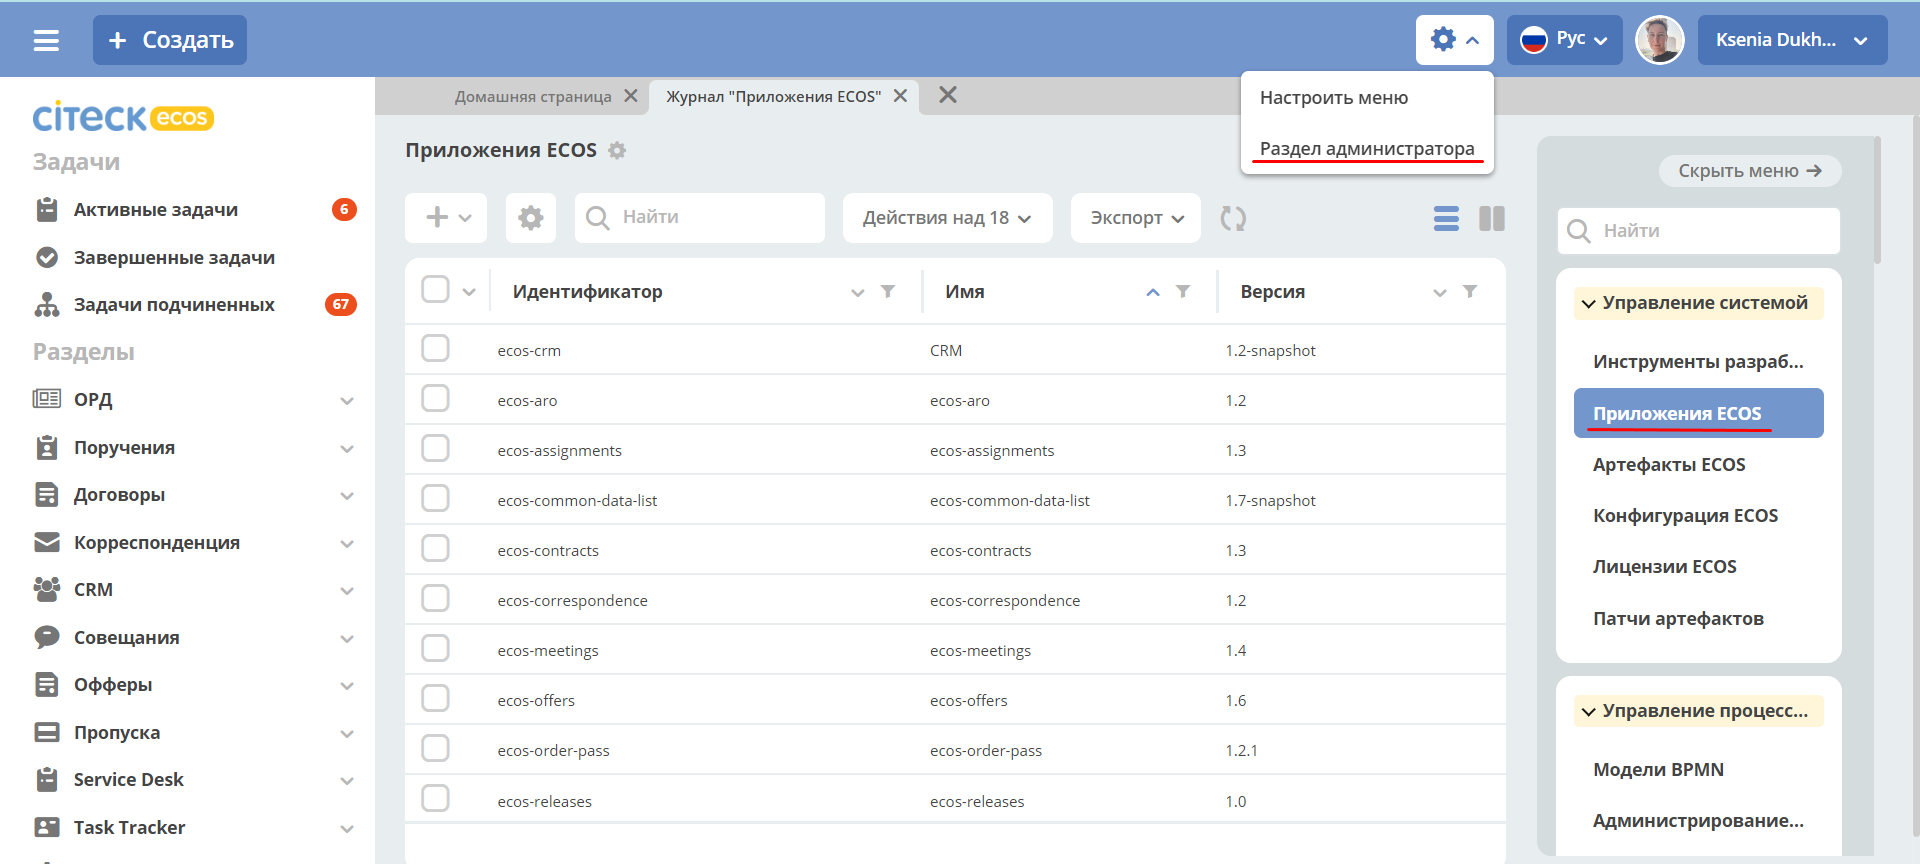Image resolution: width=1920 pixels, height=864 pixels.
Task: Click the Создать button
Action: click(x=170, y=40)
